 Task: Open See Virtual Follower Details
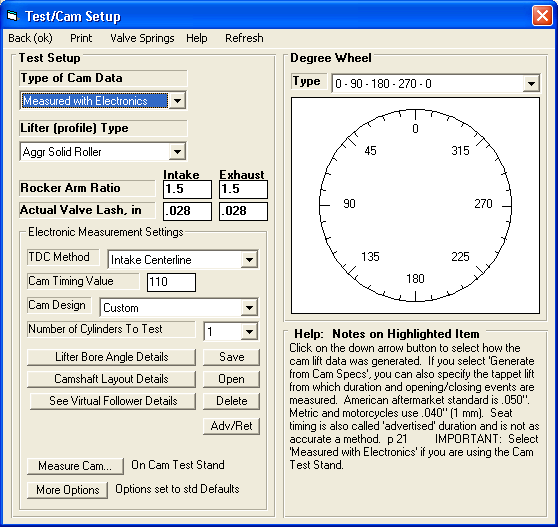click(x=113, y=401)
